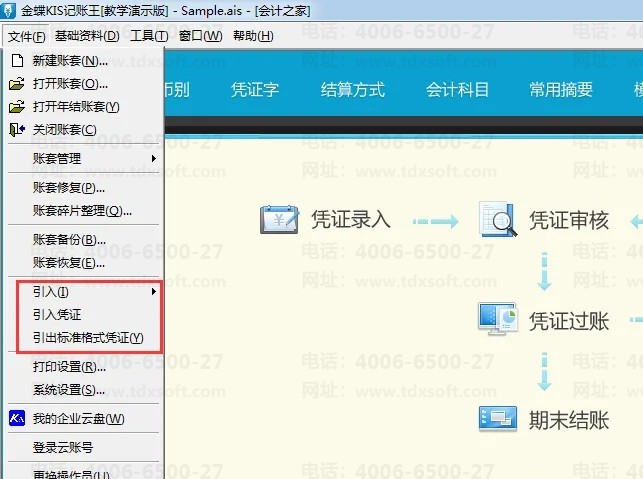
Task: Select 账套碎片整理(Q)... menu item
Action: 83,211
